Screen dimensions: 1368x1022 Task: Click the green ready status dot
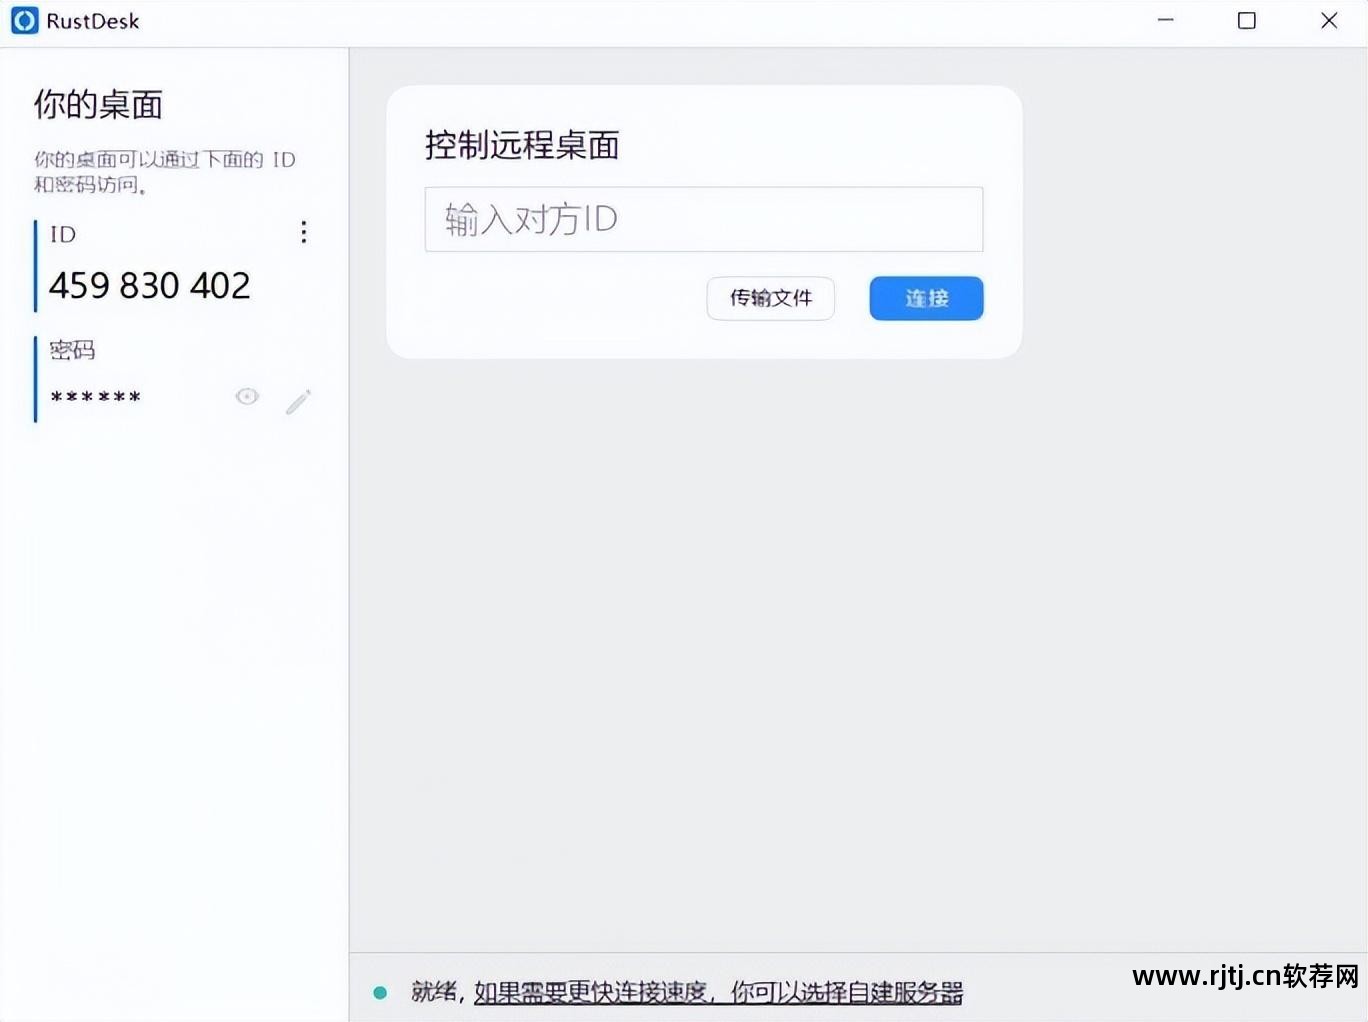click(x=380, y=993)
